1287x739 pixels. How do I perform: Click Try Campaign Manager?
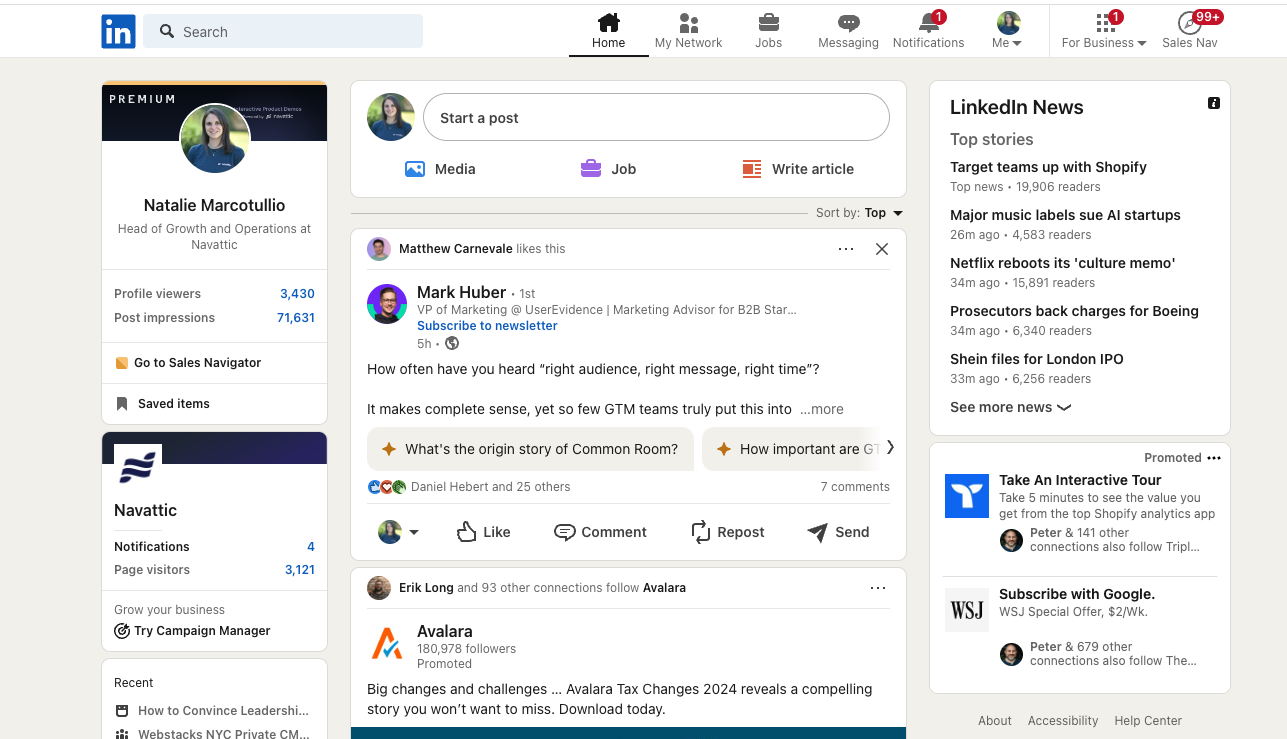point(192,631)
